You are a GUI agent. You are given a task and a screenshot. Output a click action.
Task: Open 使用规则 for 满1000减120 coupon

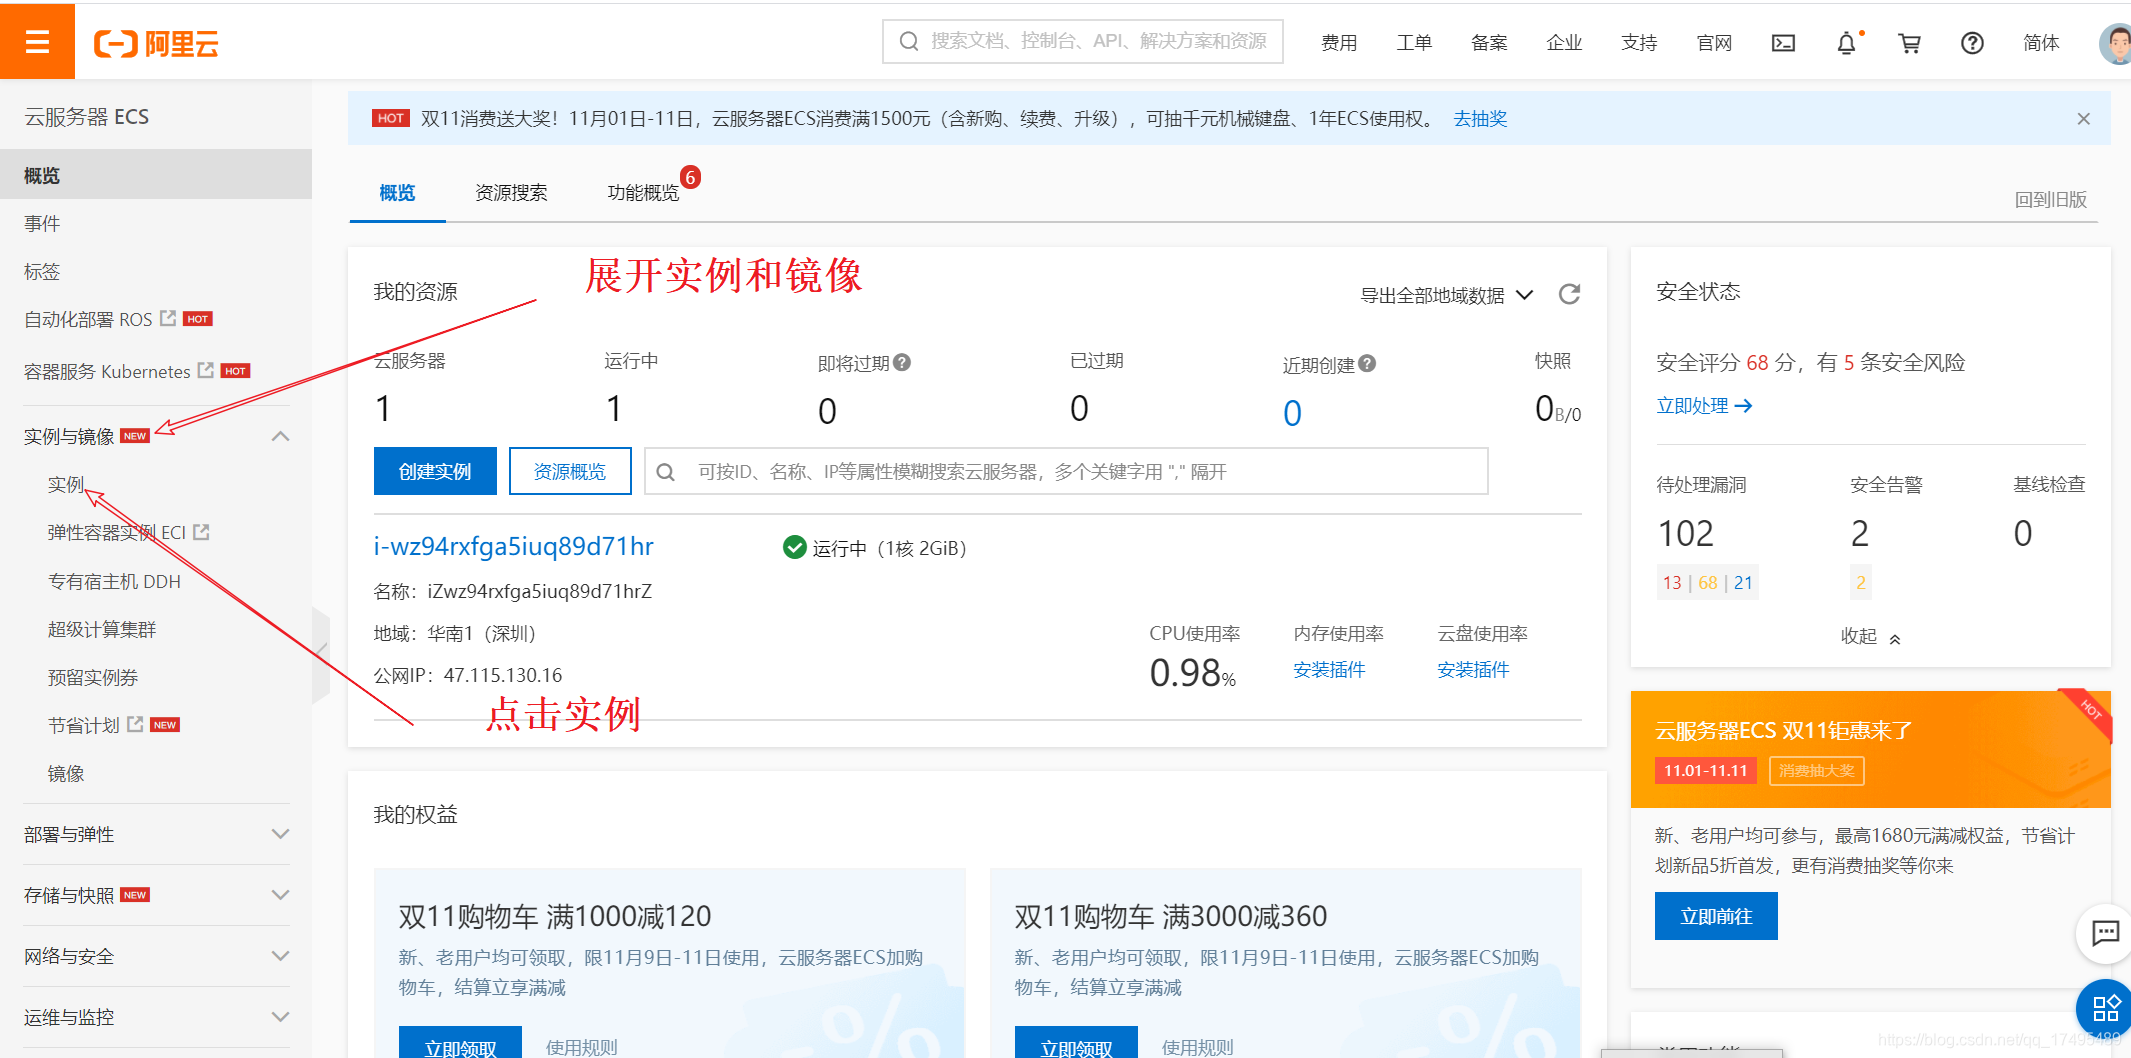[582, 1047]
